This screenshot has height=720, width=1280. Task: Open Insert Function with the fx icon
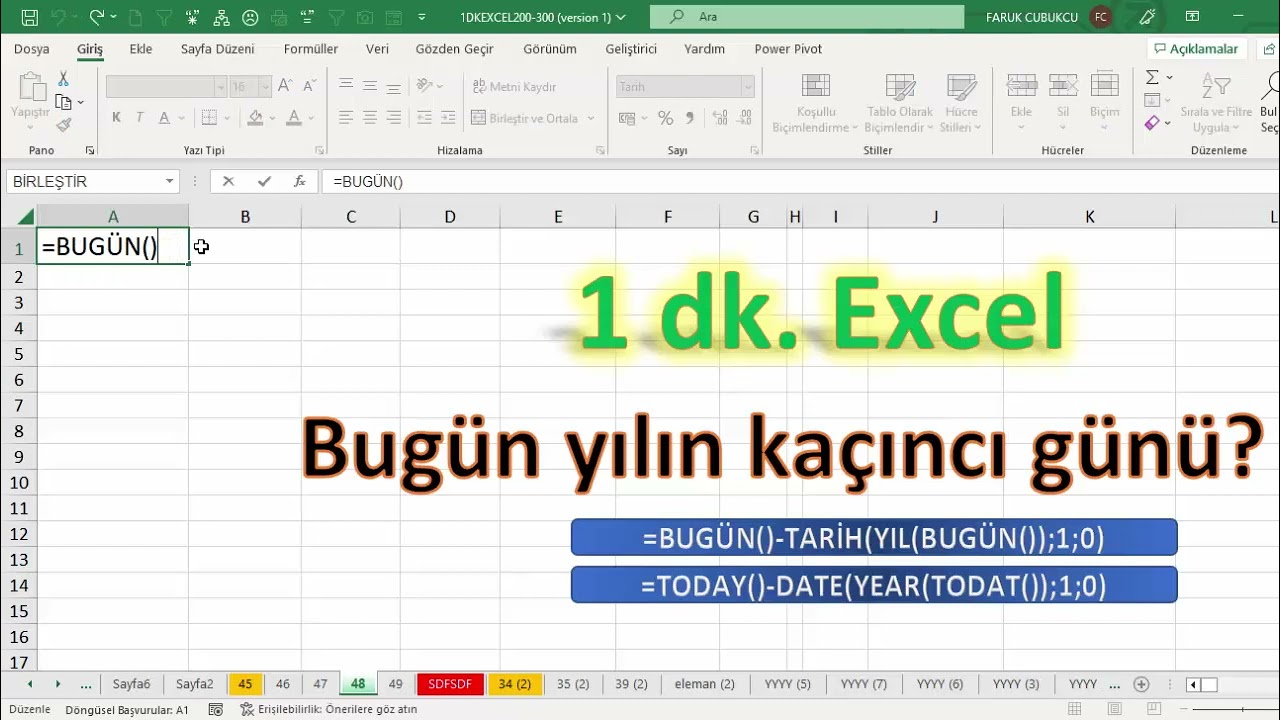(299, 181)
